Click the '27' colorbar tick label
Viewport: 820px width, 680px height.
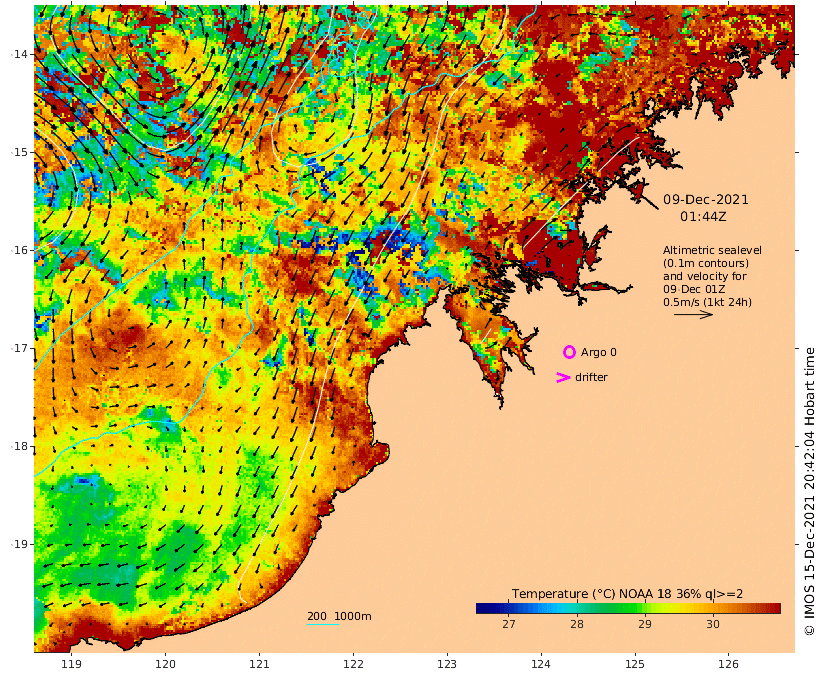tap(509, 624)
